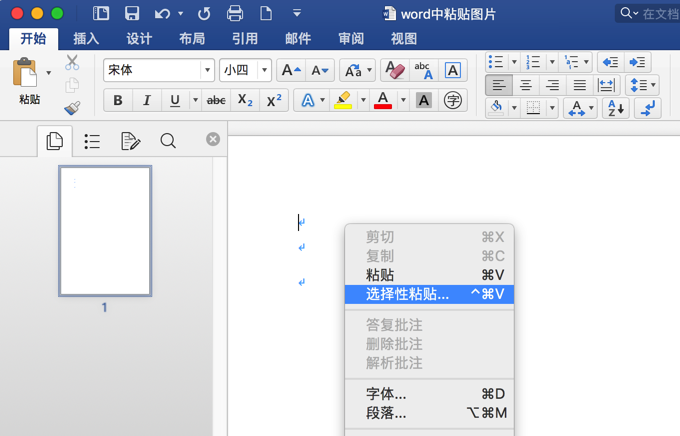This screenshot has height=436, width=680.
Task: Toggle character shading gray A button
Action: pos(424,100)
